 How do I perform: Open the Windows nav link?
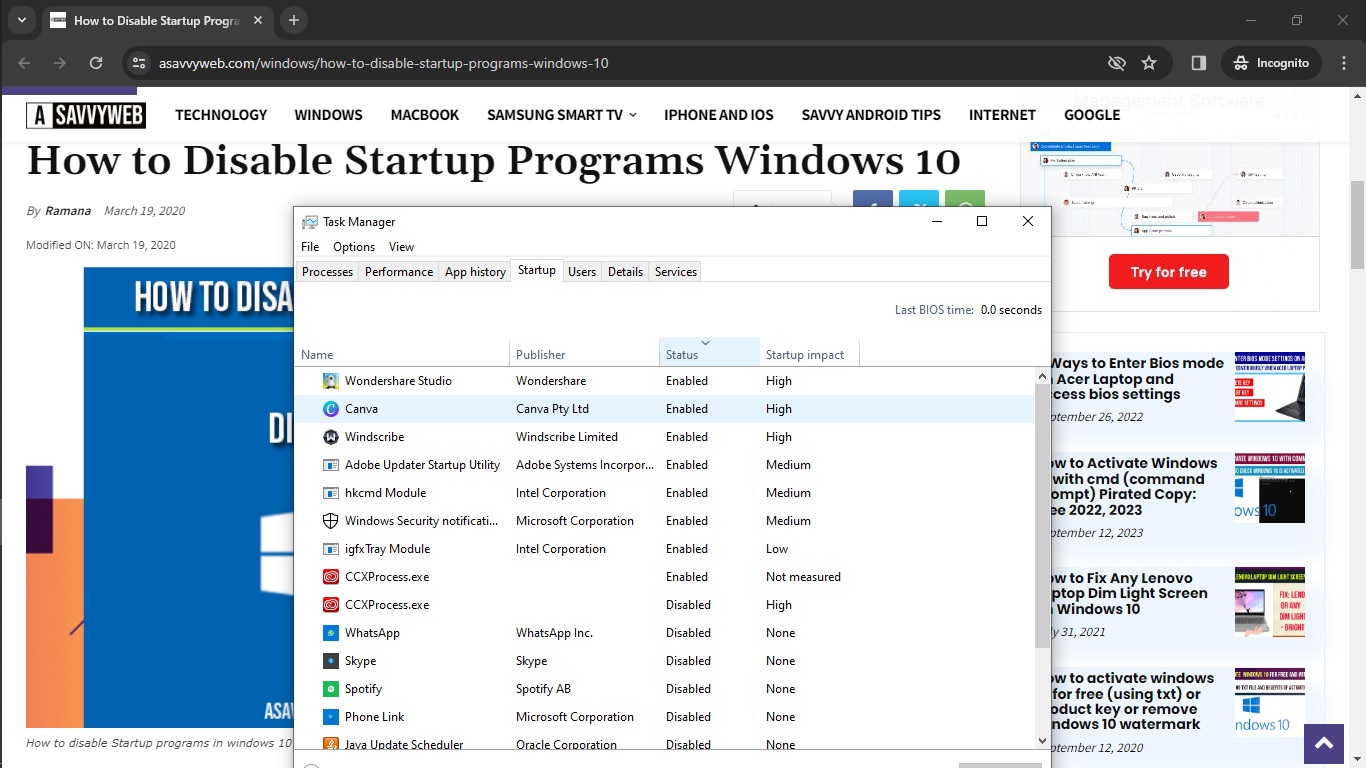click(x=328, y=115)
